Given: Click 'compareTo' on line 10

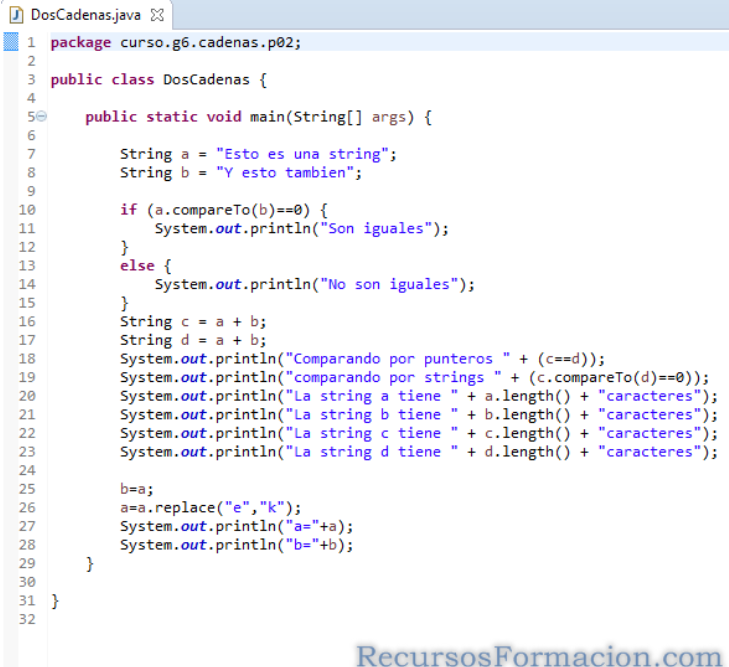Looking at the screenshot, I should (211, 210).
